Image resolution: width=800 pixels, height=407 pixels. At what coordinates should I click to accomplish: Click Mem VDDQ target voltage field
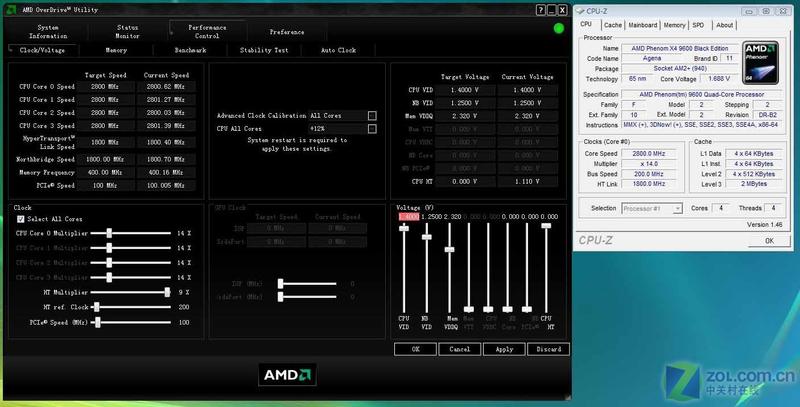(465, 116)
